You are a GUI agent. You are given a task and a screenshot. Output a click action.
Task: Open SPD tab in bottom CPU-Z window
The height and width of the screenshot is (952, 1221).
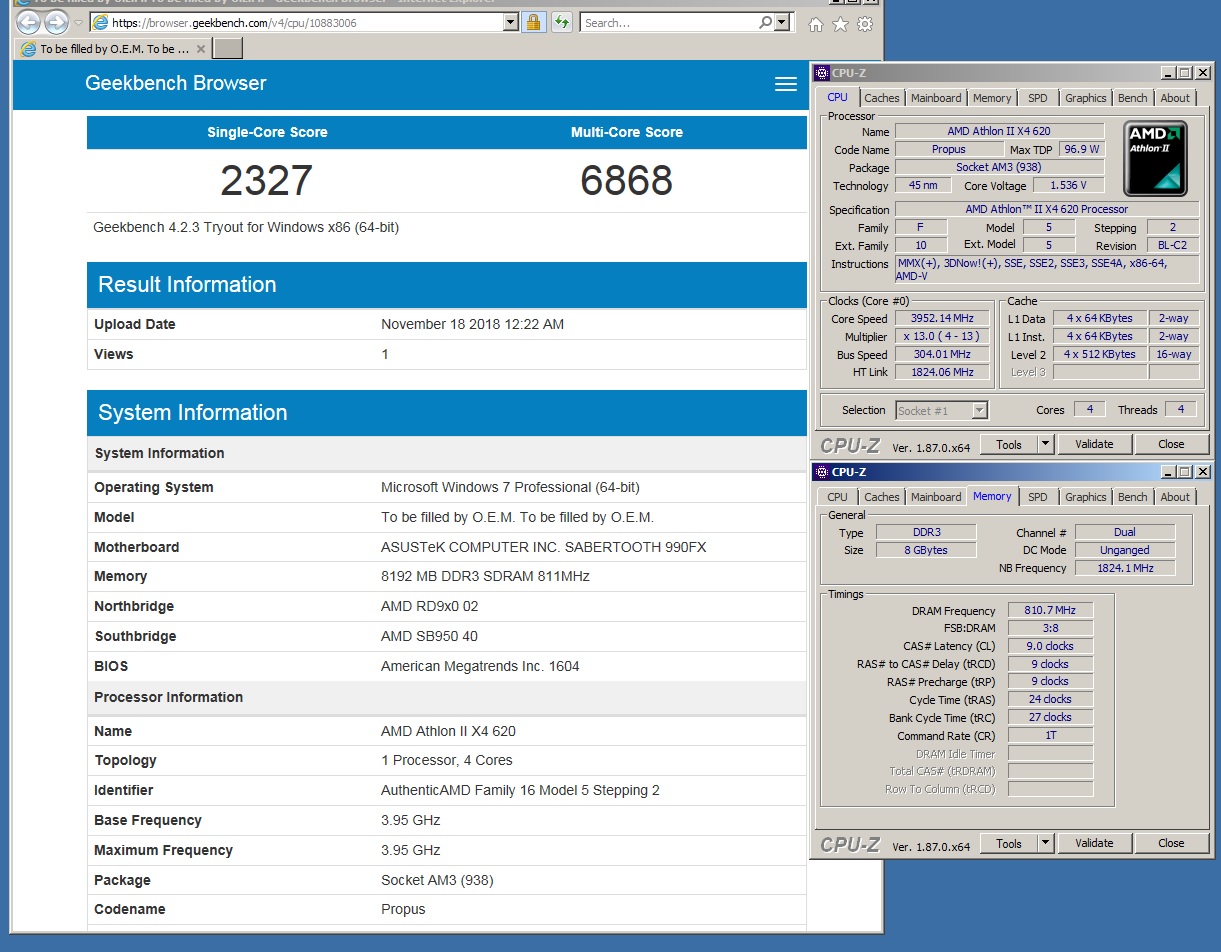click(x=1038, y=497)
